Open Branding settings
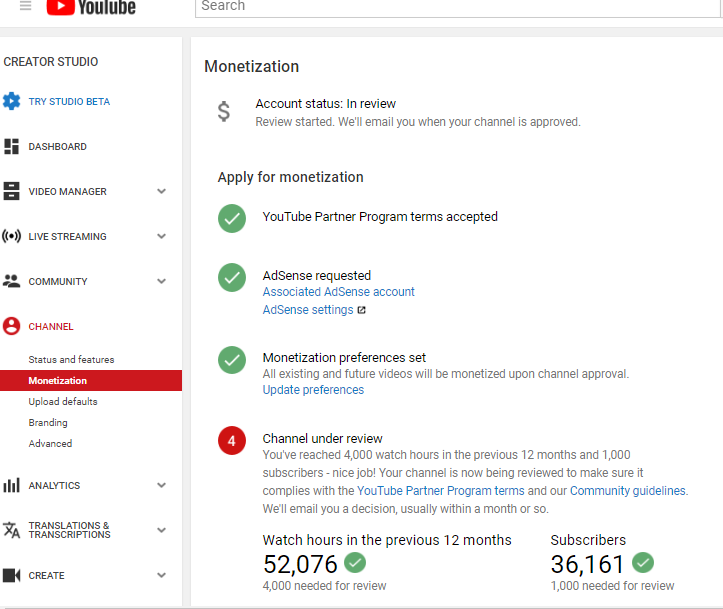 [48, 423]
